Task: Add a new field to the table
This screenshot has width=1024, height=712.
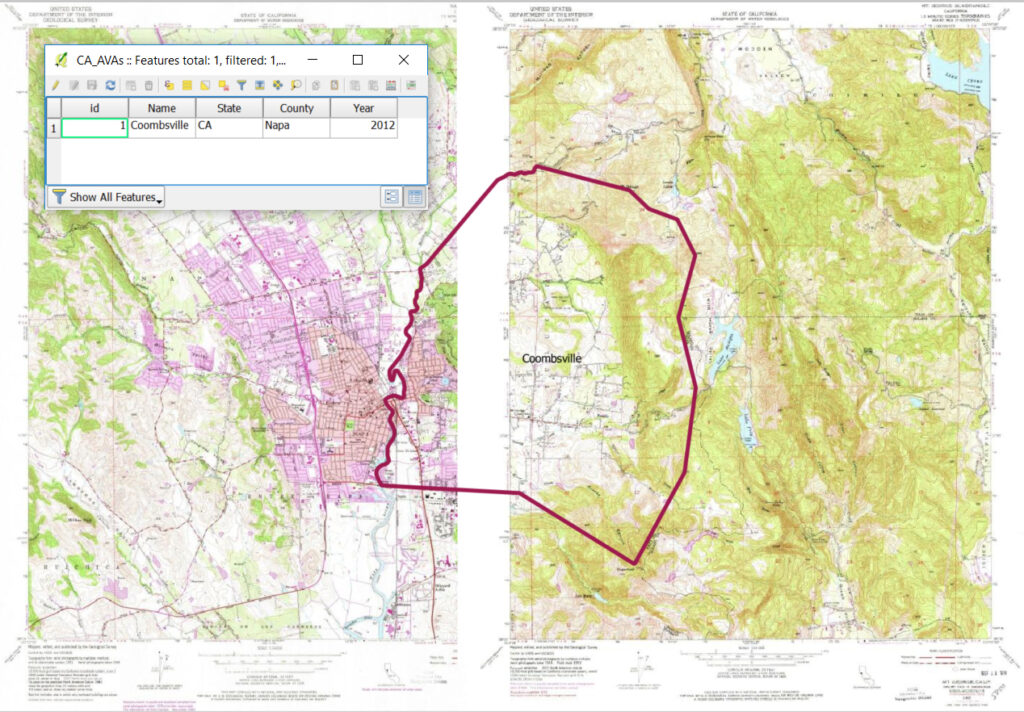Action: [355, 85]
